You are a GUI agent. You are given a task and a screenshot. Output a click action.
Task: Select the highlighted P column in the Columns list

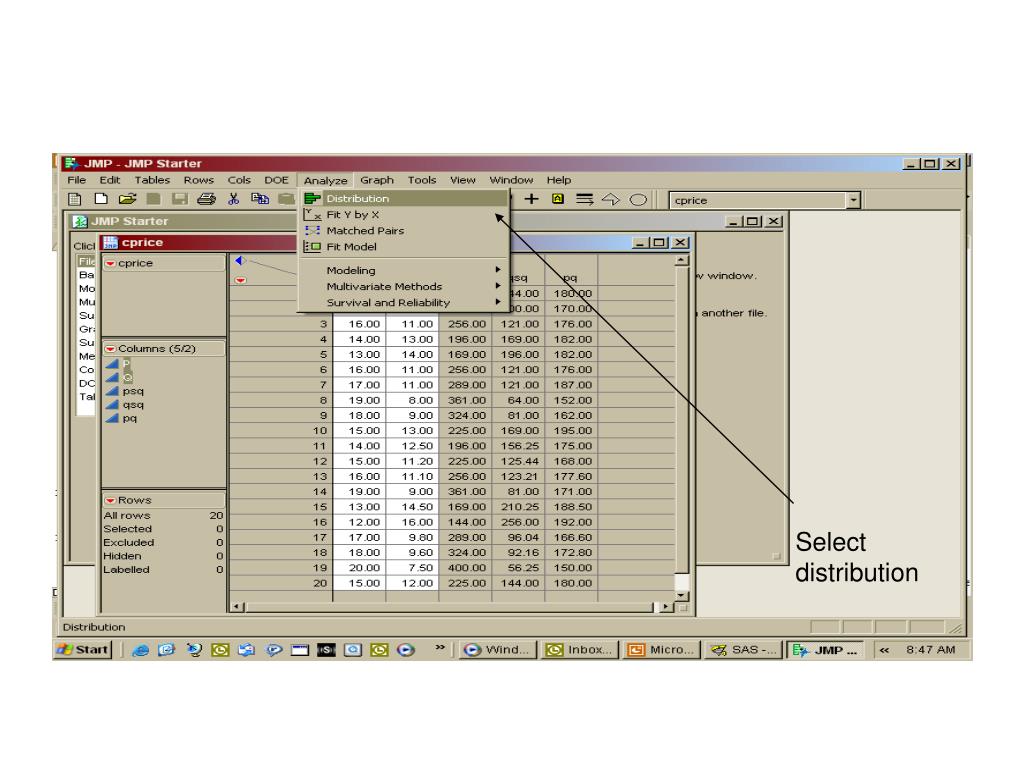126,364
